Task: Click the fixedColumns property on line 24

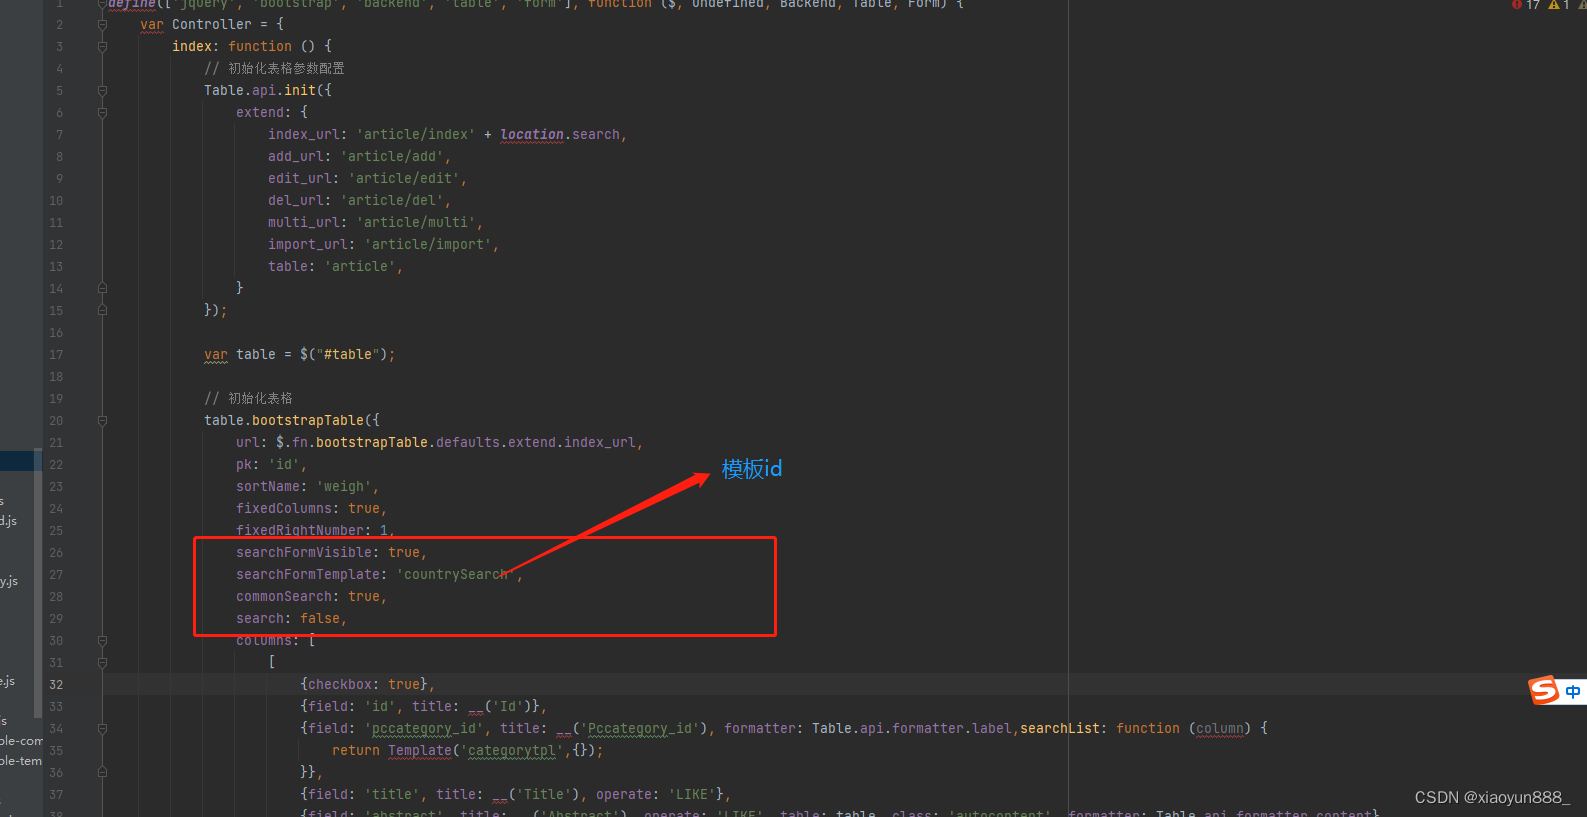Action: click(284, 508)
